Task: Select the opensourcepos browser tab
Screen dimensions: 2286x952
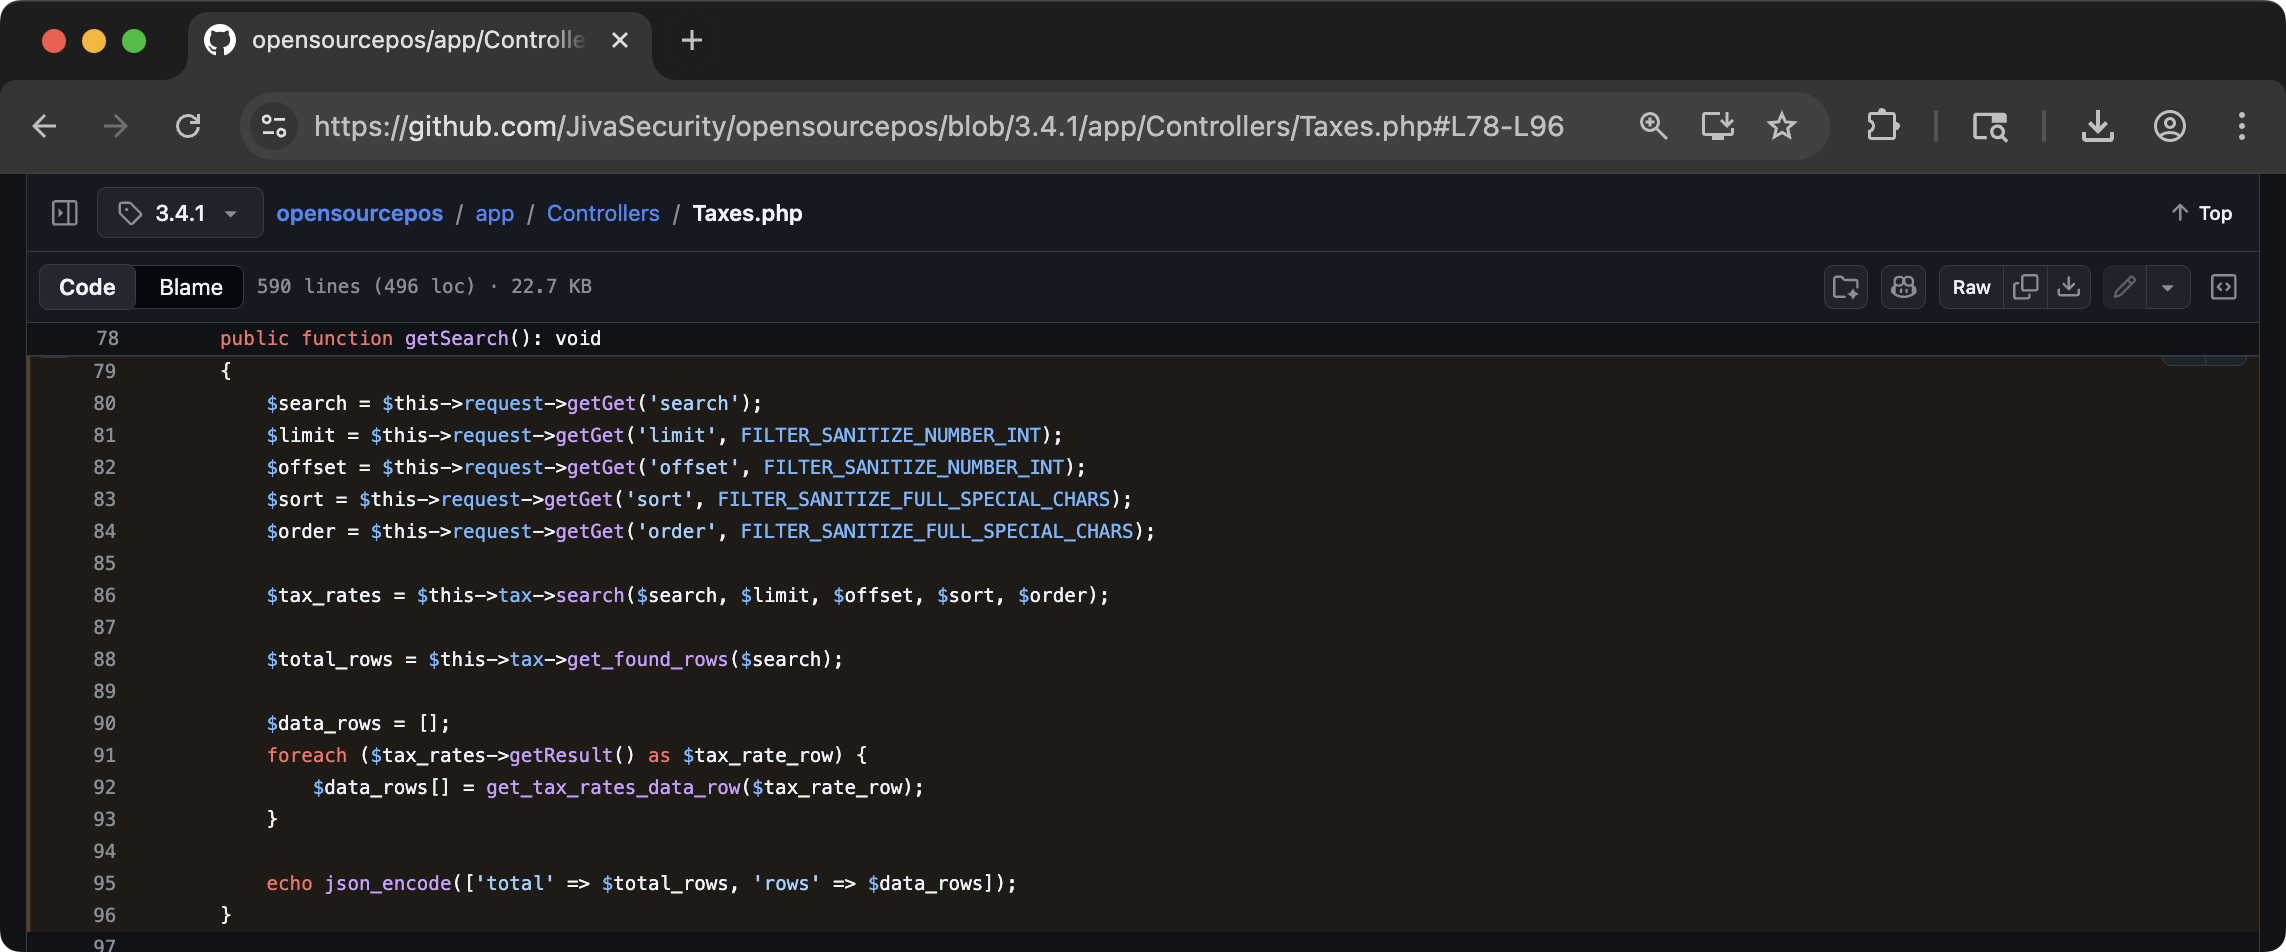Action: point(408,40)
